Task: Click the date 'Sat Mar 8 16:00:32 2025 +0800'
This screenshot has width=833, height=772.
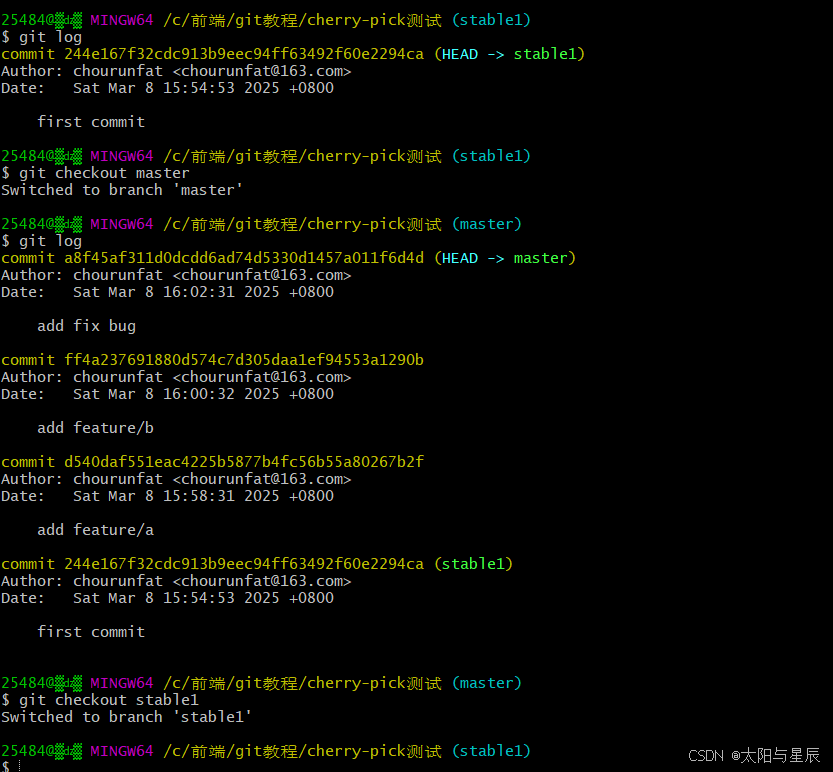Action: tap(203, 394)
